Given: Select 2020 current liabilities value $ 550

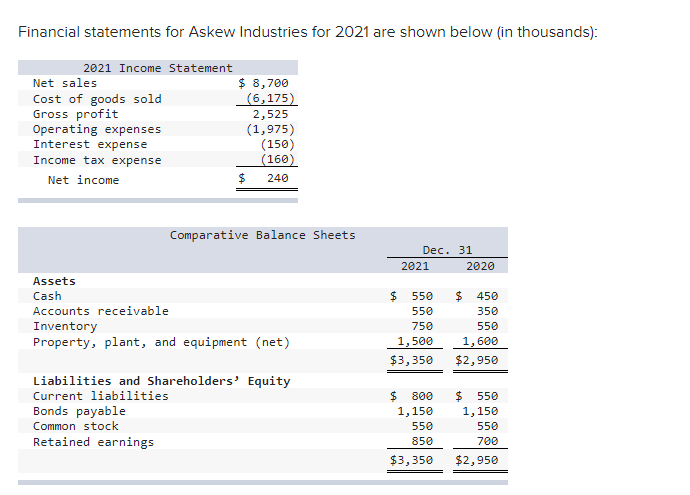Looking at the screenshot, I should [x=477, y=396].
